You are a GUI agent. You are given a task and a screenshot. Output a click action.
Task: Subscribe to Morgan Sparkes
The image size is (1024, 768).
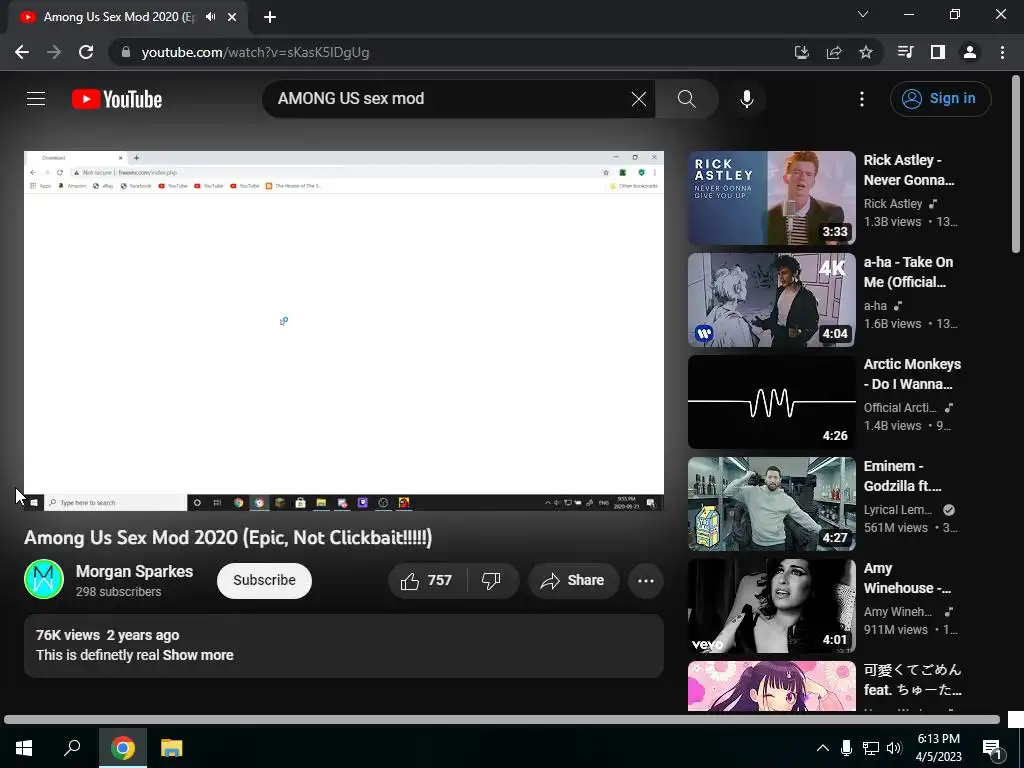(264, 581)
